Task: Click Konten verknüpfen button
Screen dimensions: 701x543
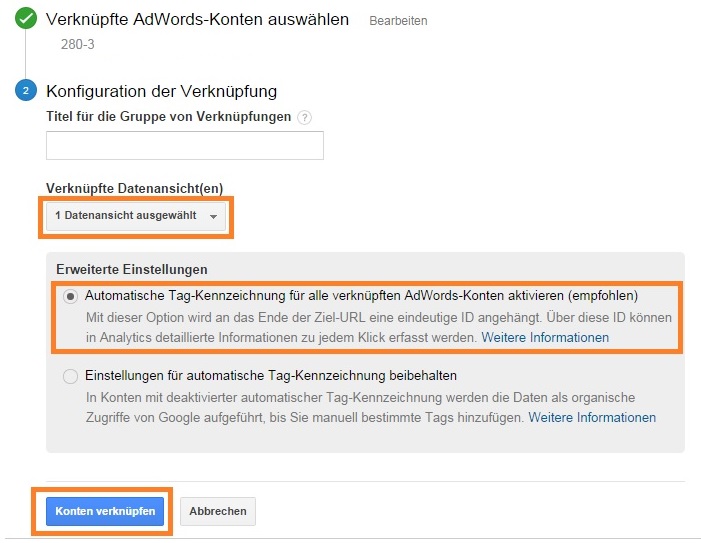Action: [x=105, y=511]
